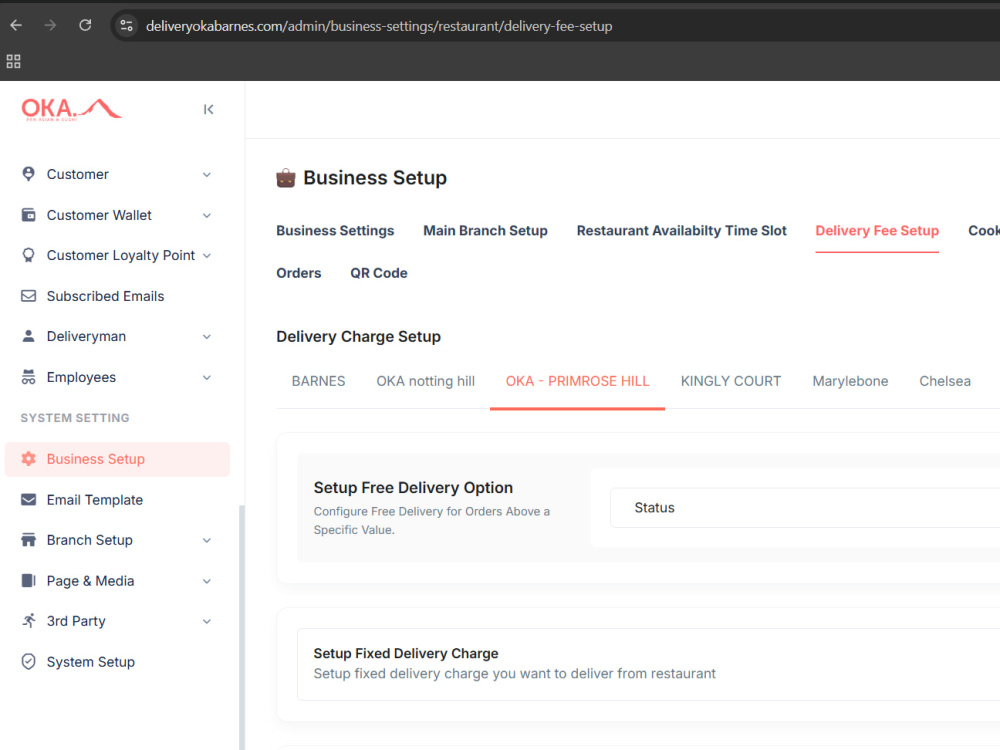The image size is (1000, 750).
Task: Click the Email Template envelope icon
Action: tap(29, 499)
